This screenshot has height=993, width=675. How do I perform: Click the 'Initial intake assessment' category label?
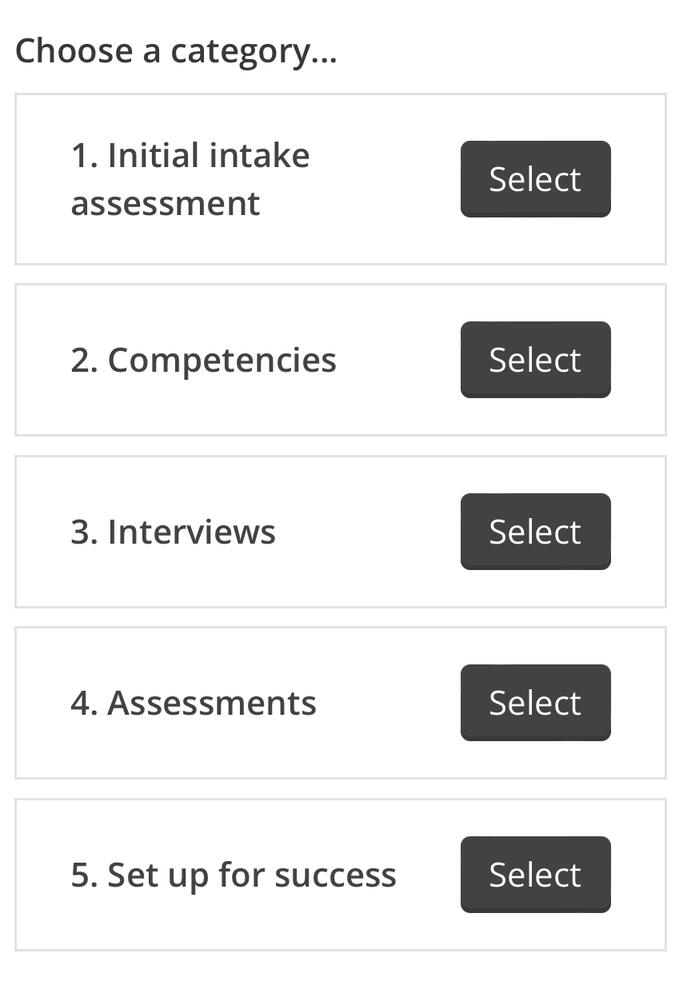tap(188, 179)
